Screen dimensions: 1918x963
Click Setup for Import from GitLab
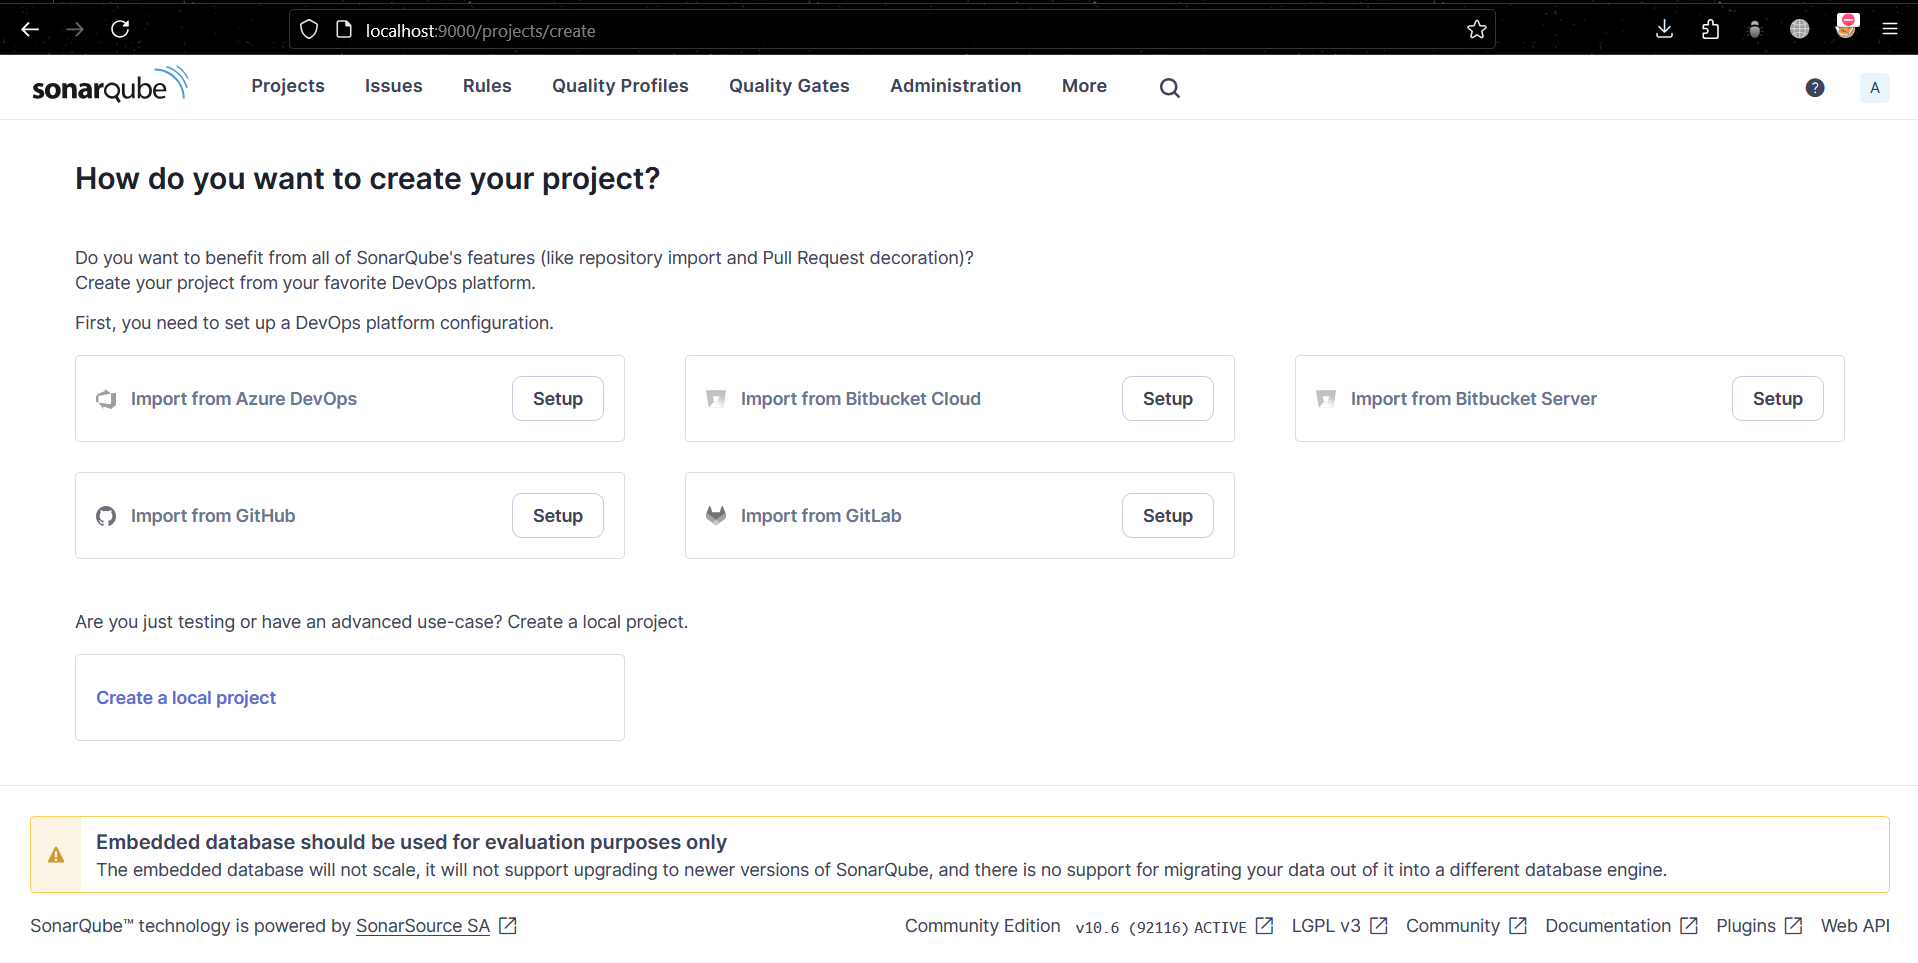(x=1167, y=516)
